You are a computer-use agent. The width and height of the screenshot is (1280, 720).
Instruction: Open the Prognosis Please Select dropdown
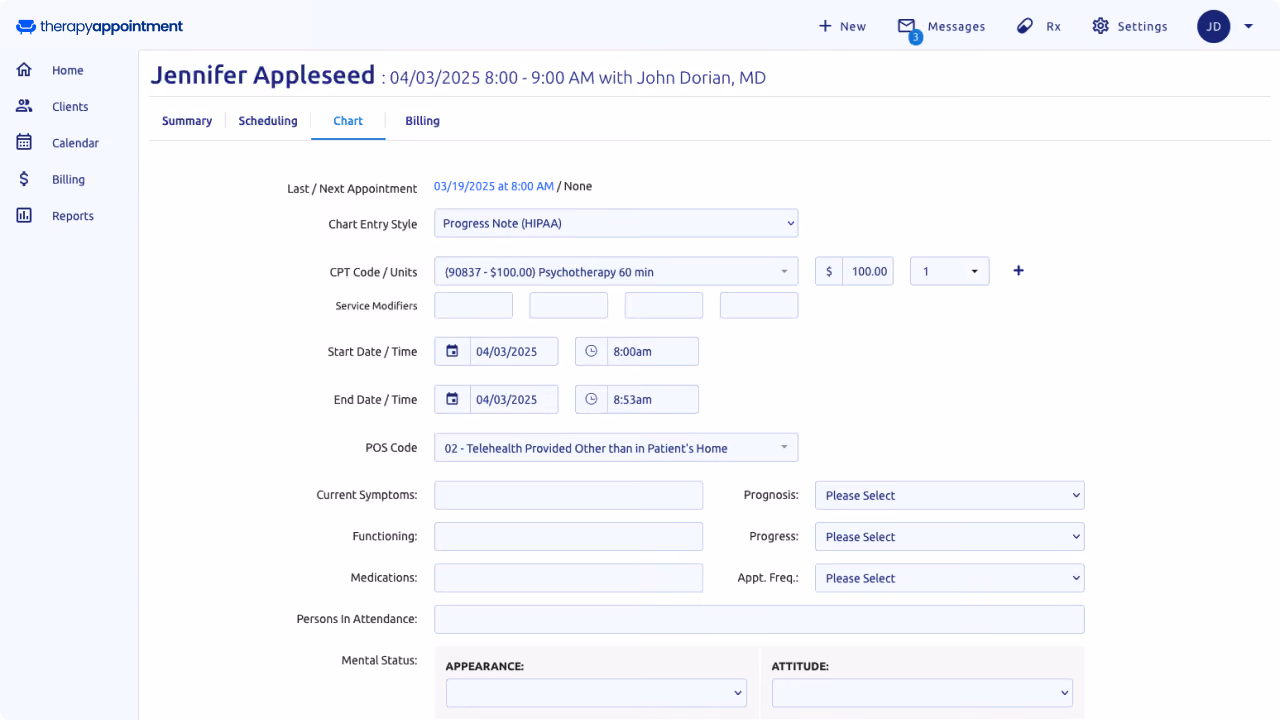pyautogui.click(x=950, y=495)
